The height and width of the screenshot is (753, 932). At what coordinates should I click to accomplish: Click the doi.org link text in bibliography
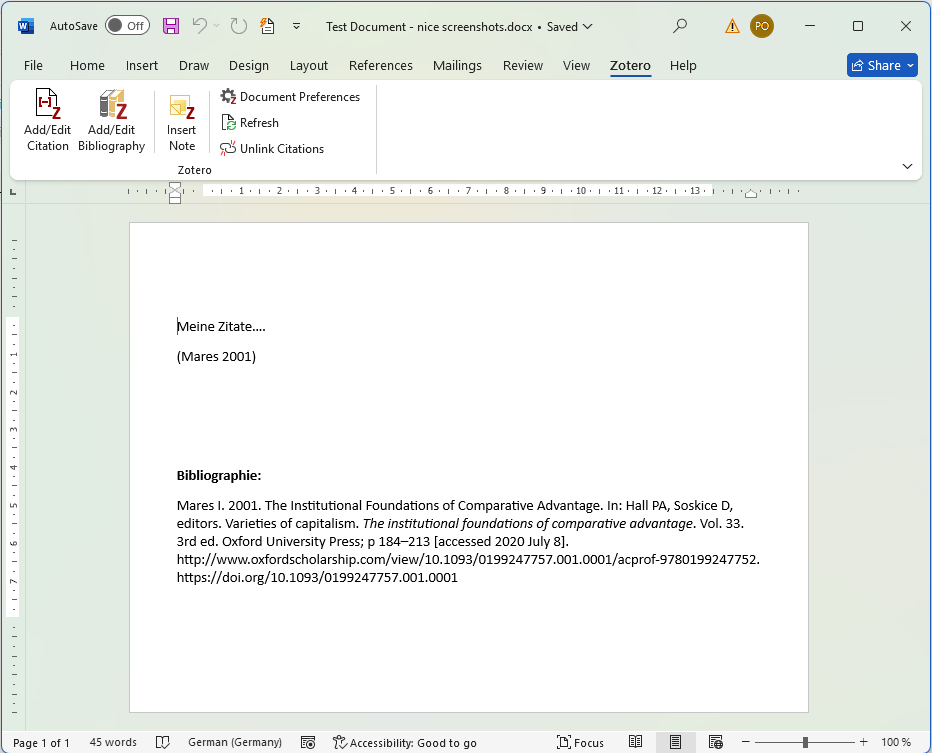tap(317, 577)
